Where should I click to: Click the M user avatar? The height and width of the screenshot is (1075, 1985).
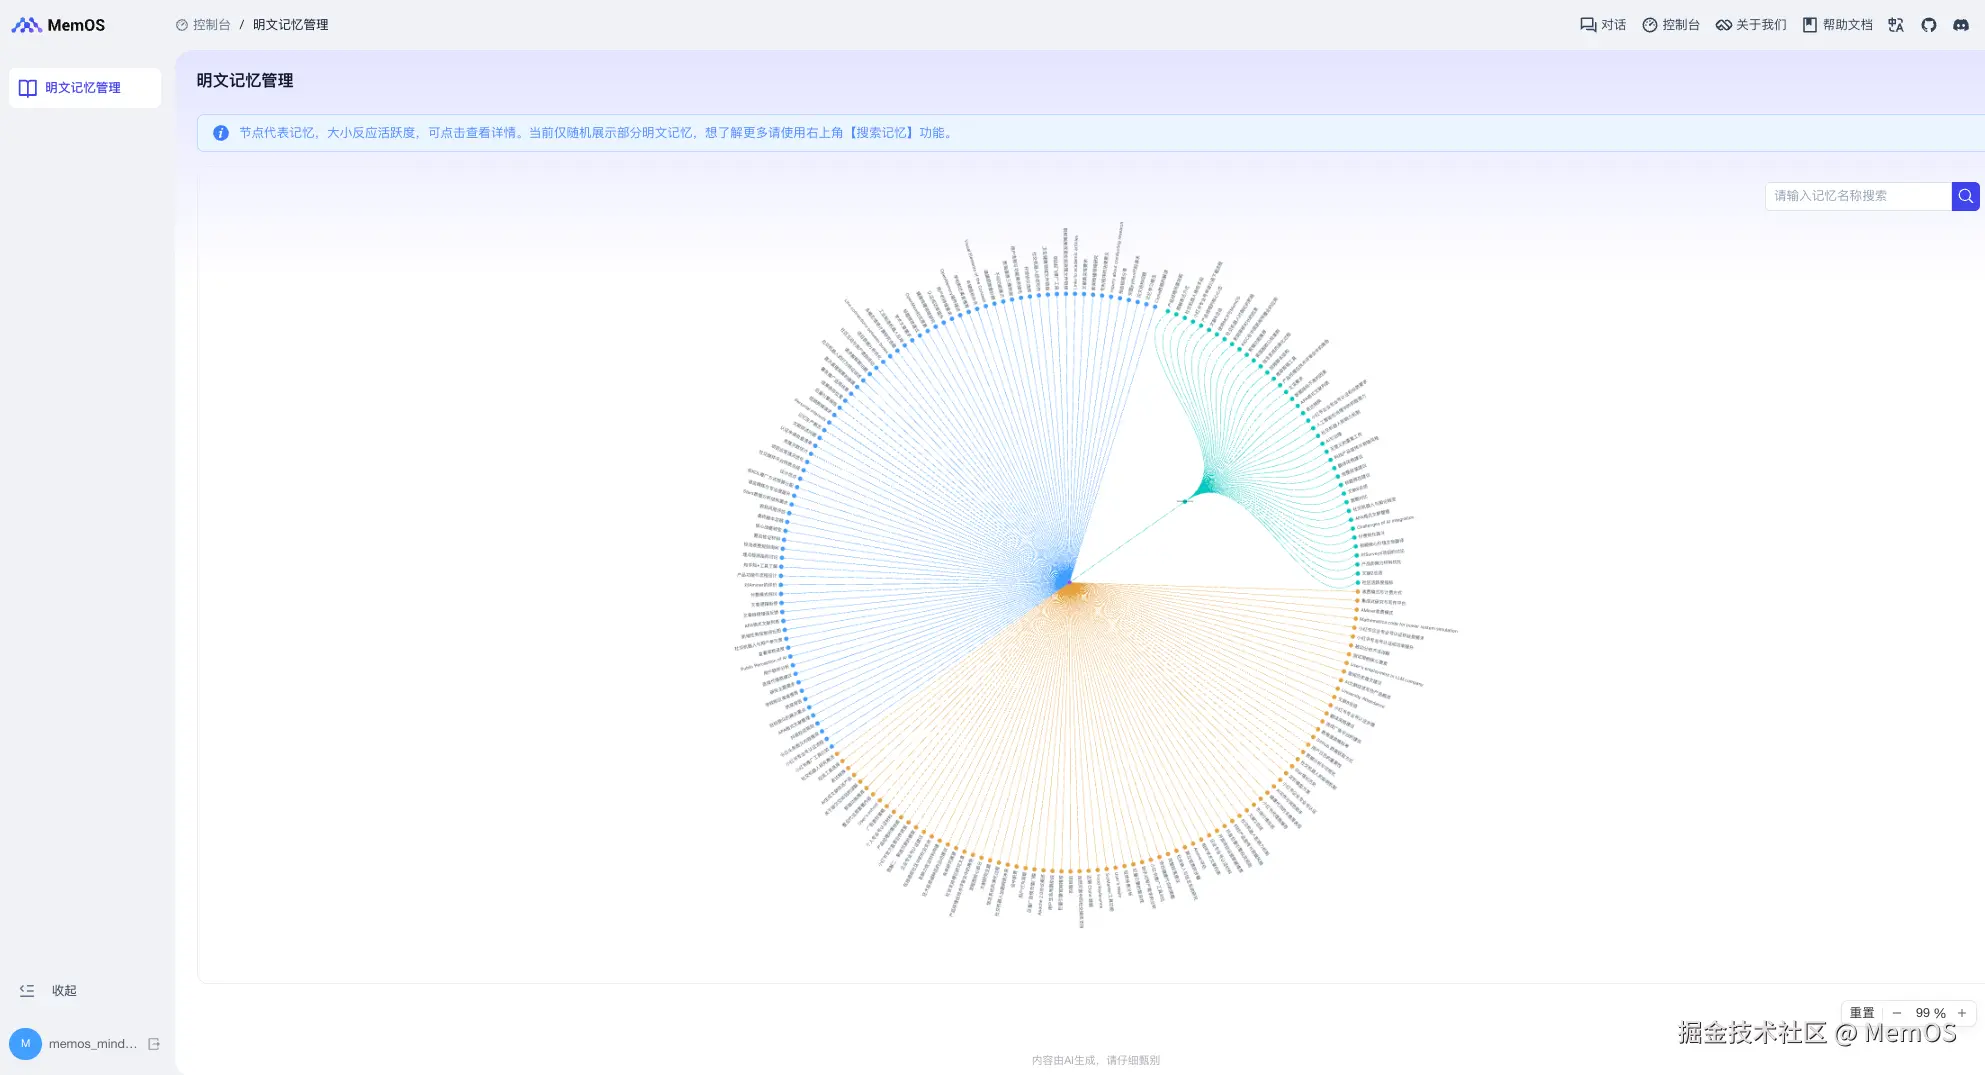click(x=25, y=1044)
